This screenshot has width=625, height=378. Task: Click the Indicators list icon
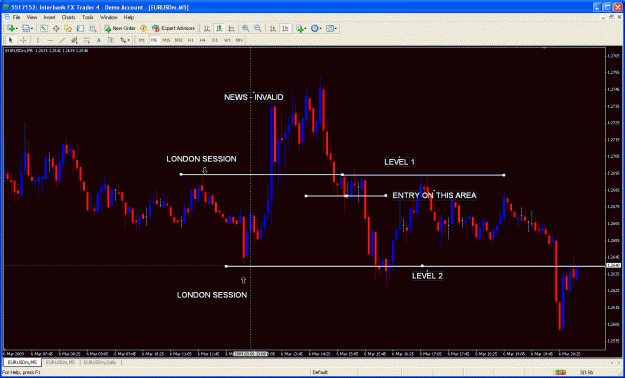tap(301, 28)
